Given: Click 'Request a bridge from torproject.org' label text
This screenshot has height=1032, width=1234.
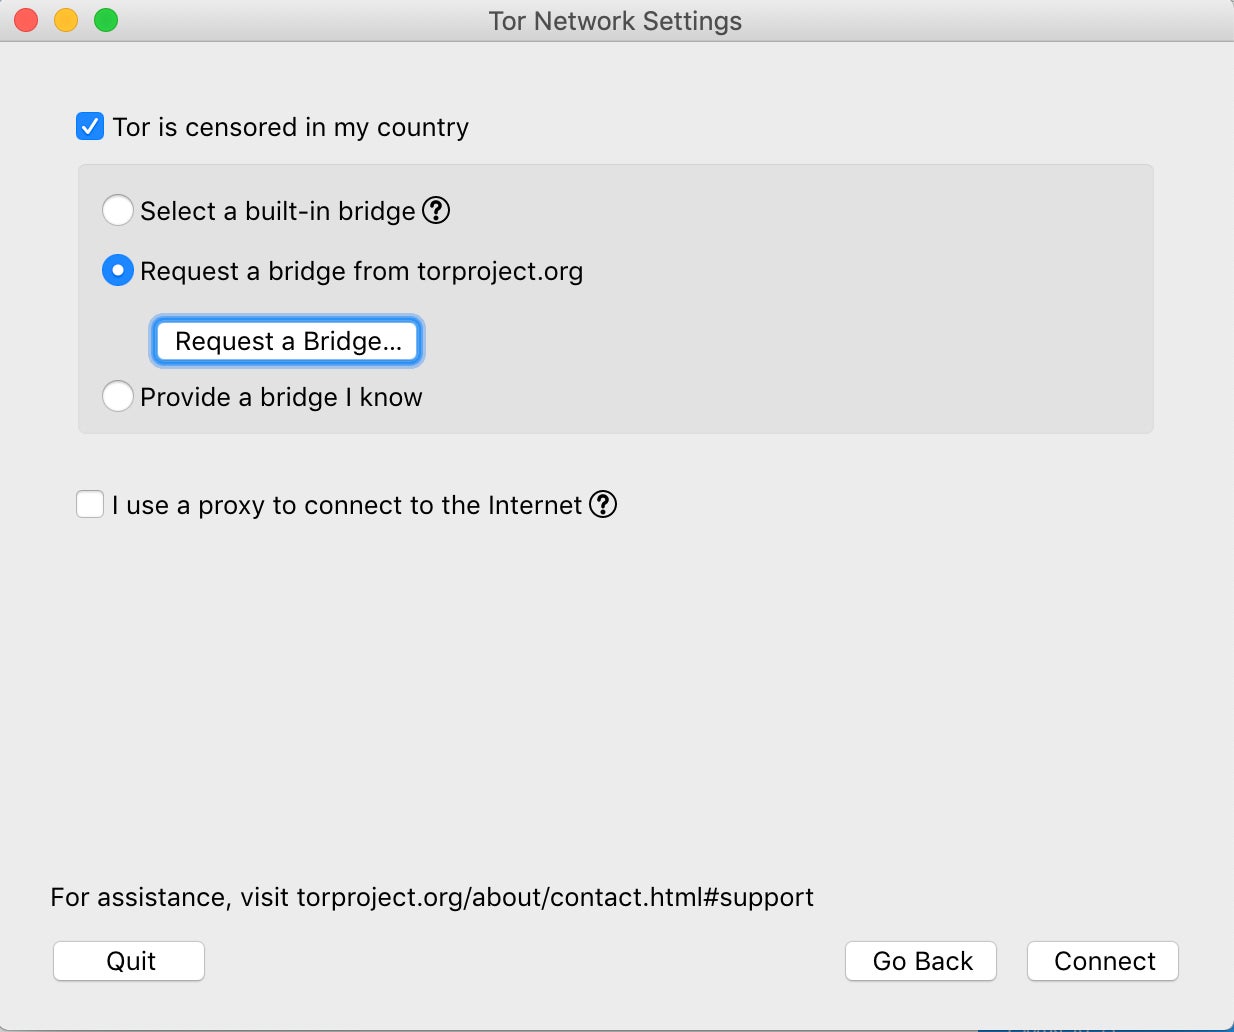Looking at the screenshot, I should (362, 271).
